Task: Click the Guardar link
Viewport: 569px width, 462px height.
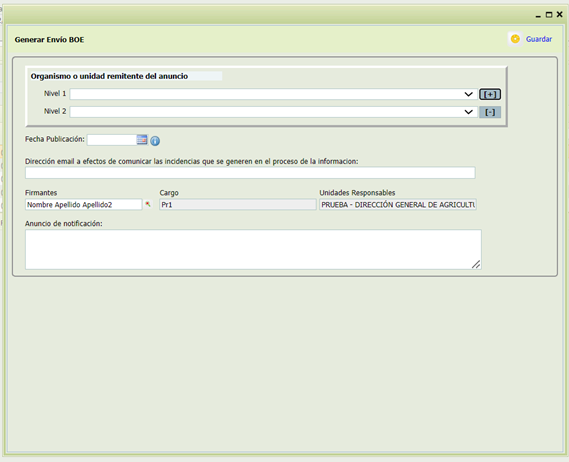Action: (539, 39)
